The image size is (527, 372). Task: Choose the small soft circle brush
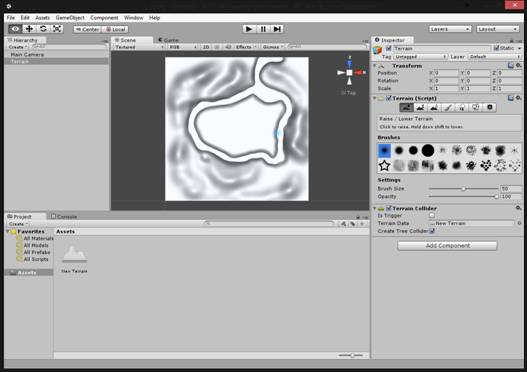pyautogui.click(x=399, y=151)
